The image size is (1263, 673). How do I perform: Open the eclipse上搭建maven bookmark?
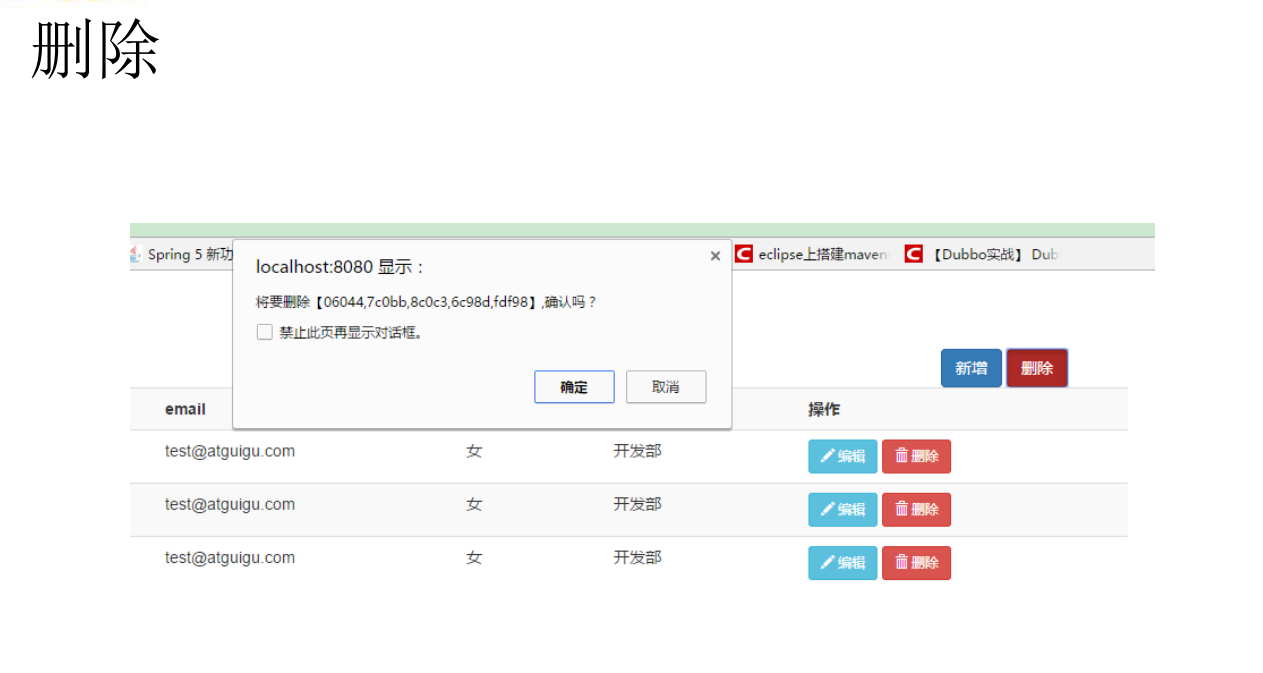(812, 254)
